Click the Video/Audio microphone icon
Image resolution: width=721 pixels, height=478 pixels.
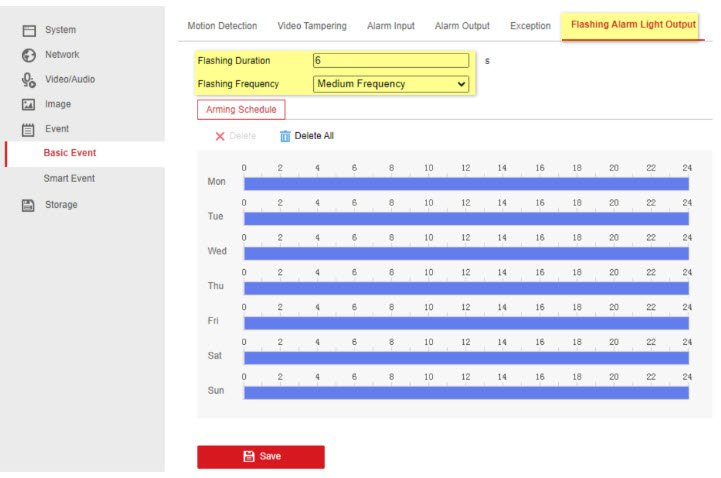[29, 80]
